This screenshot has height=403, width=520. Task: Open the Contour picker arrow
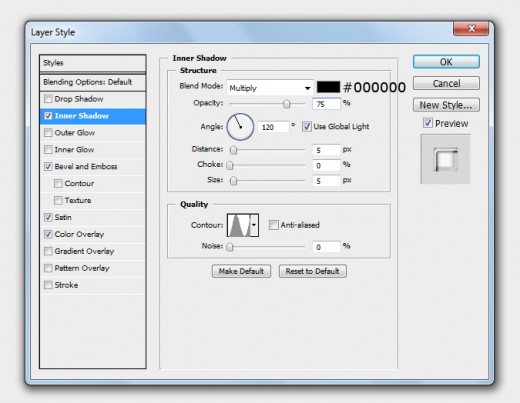254,225
